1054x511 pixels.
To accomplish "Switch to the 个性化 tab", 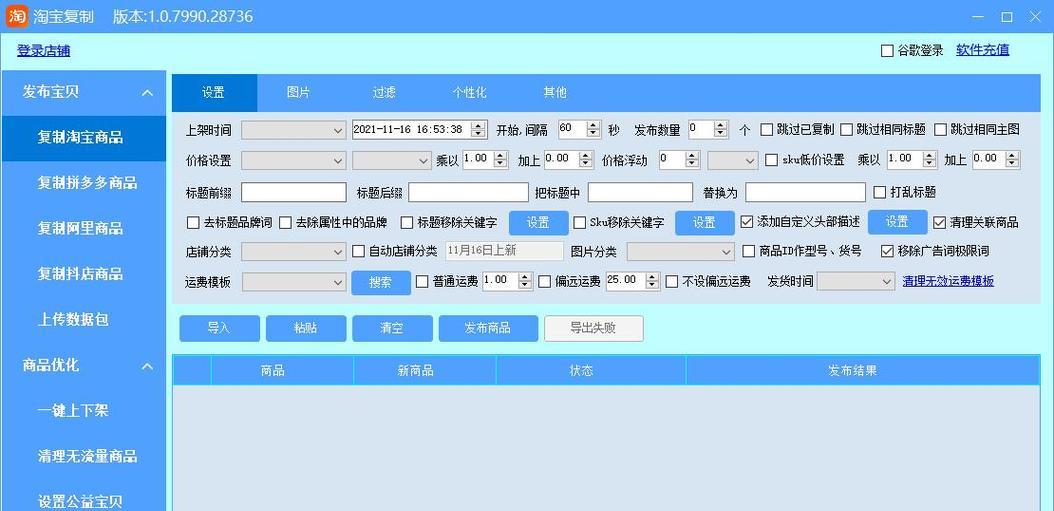I will [469, 93].
